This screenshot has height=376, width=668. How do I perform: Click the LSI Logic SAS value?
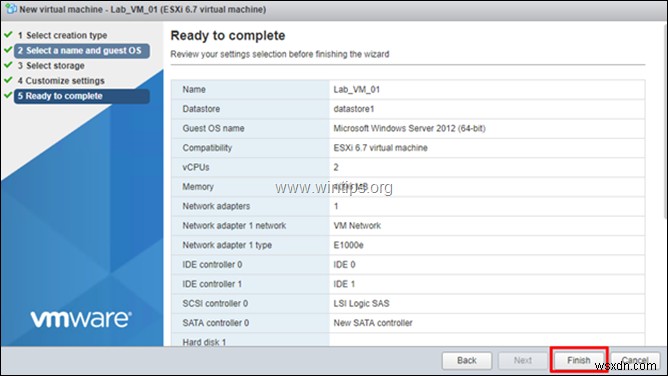click(361, 304)
